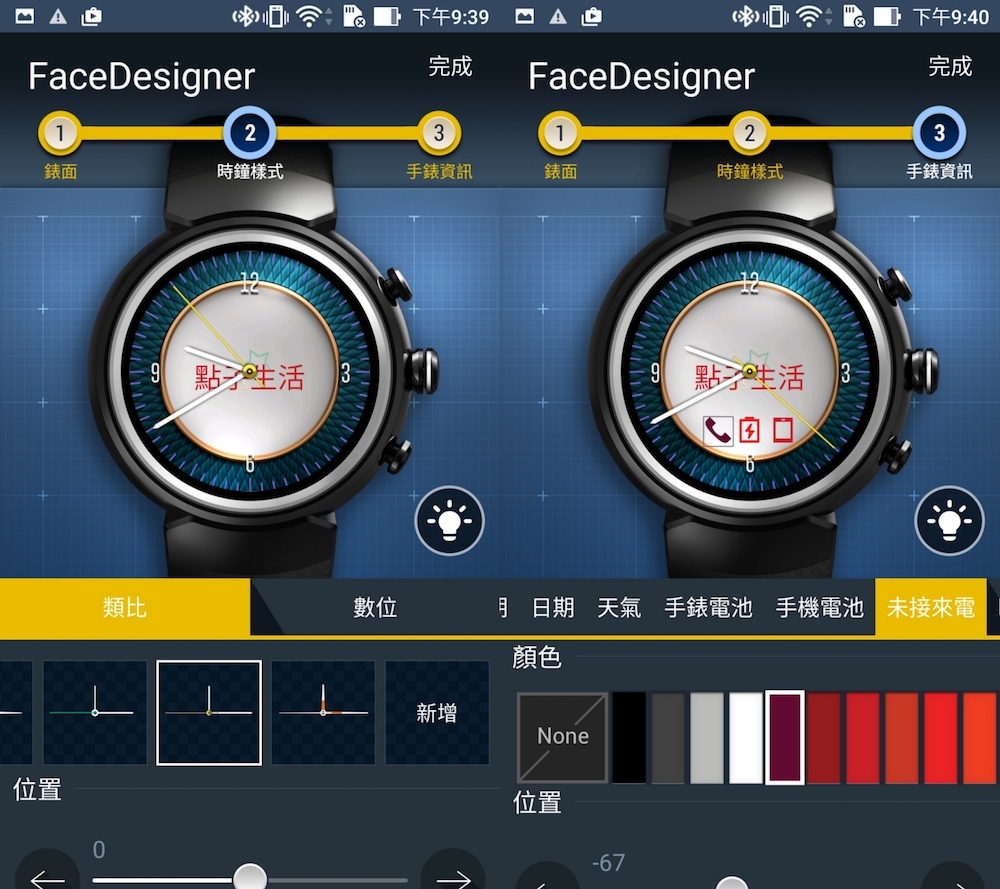Tap lightbulb icon on the 時鐘樣式 step screen

click(449, 520)
